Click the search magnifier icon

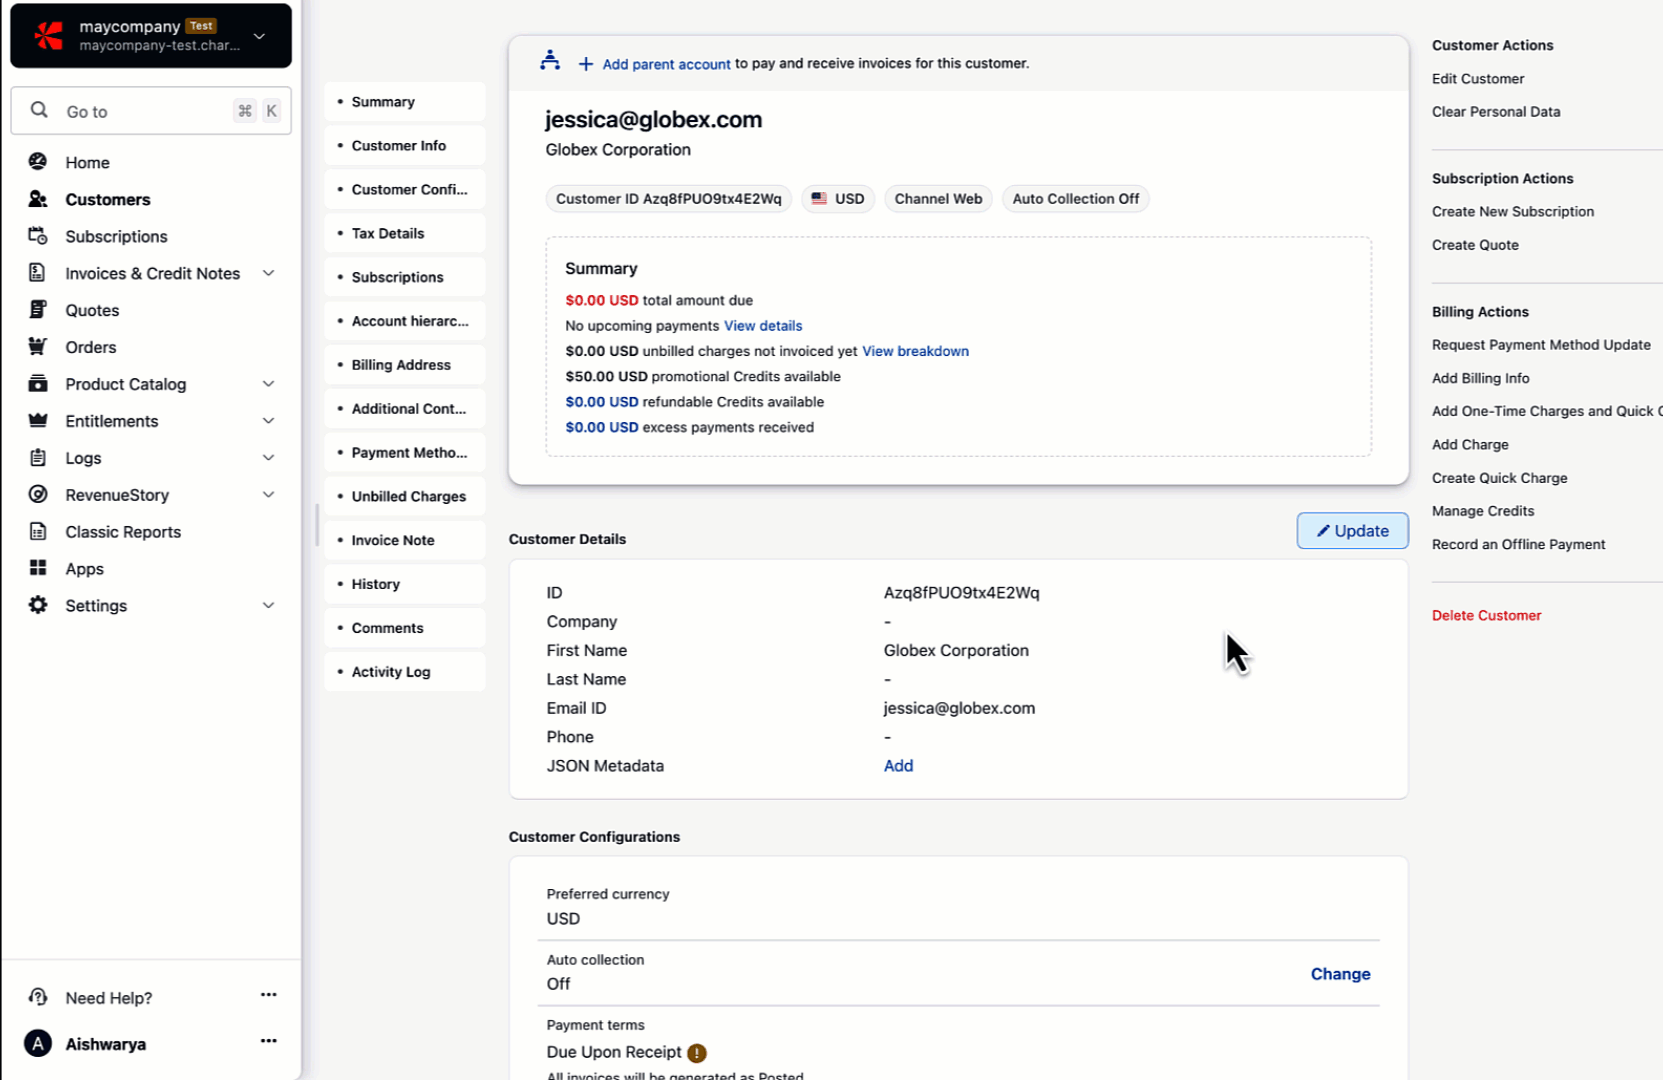click(x=39, y=110)
